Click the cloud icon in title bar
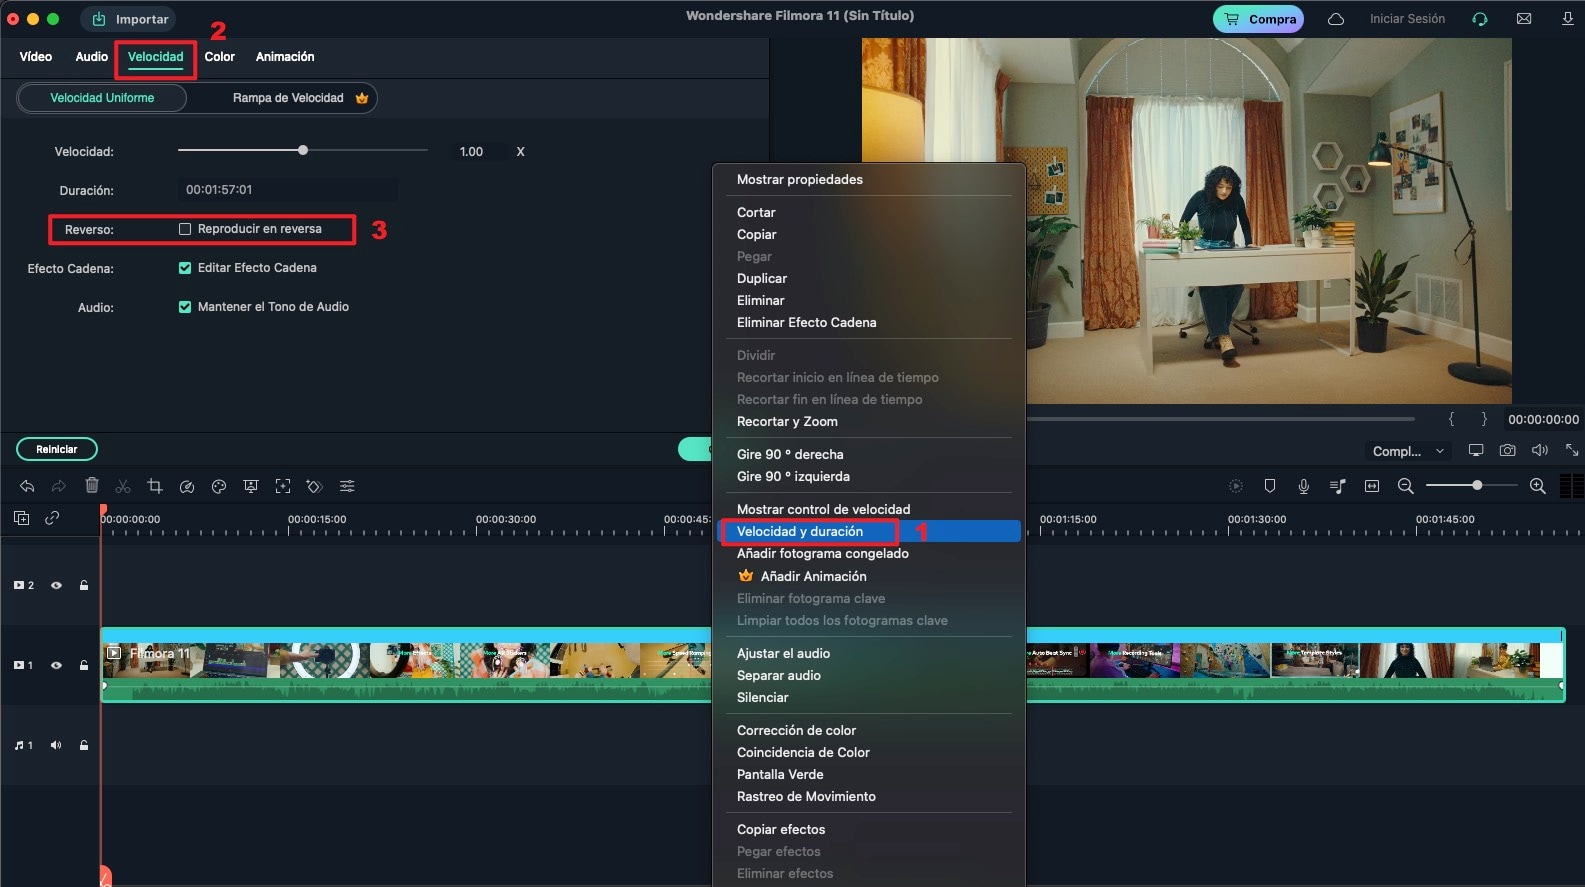 pyautogui.click(x=1336, y=19)
